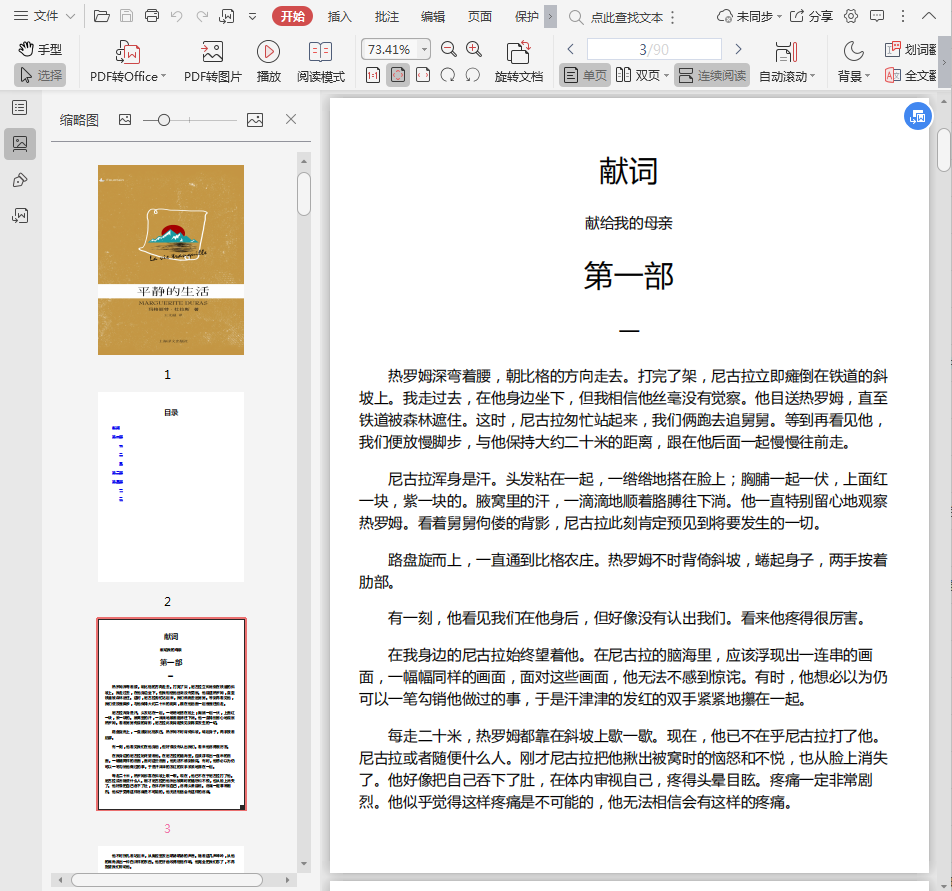Open the PDF转图片 tool
Image resolution: width=952 pixels, height=891 pixels.
pos(212,53)
